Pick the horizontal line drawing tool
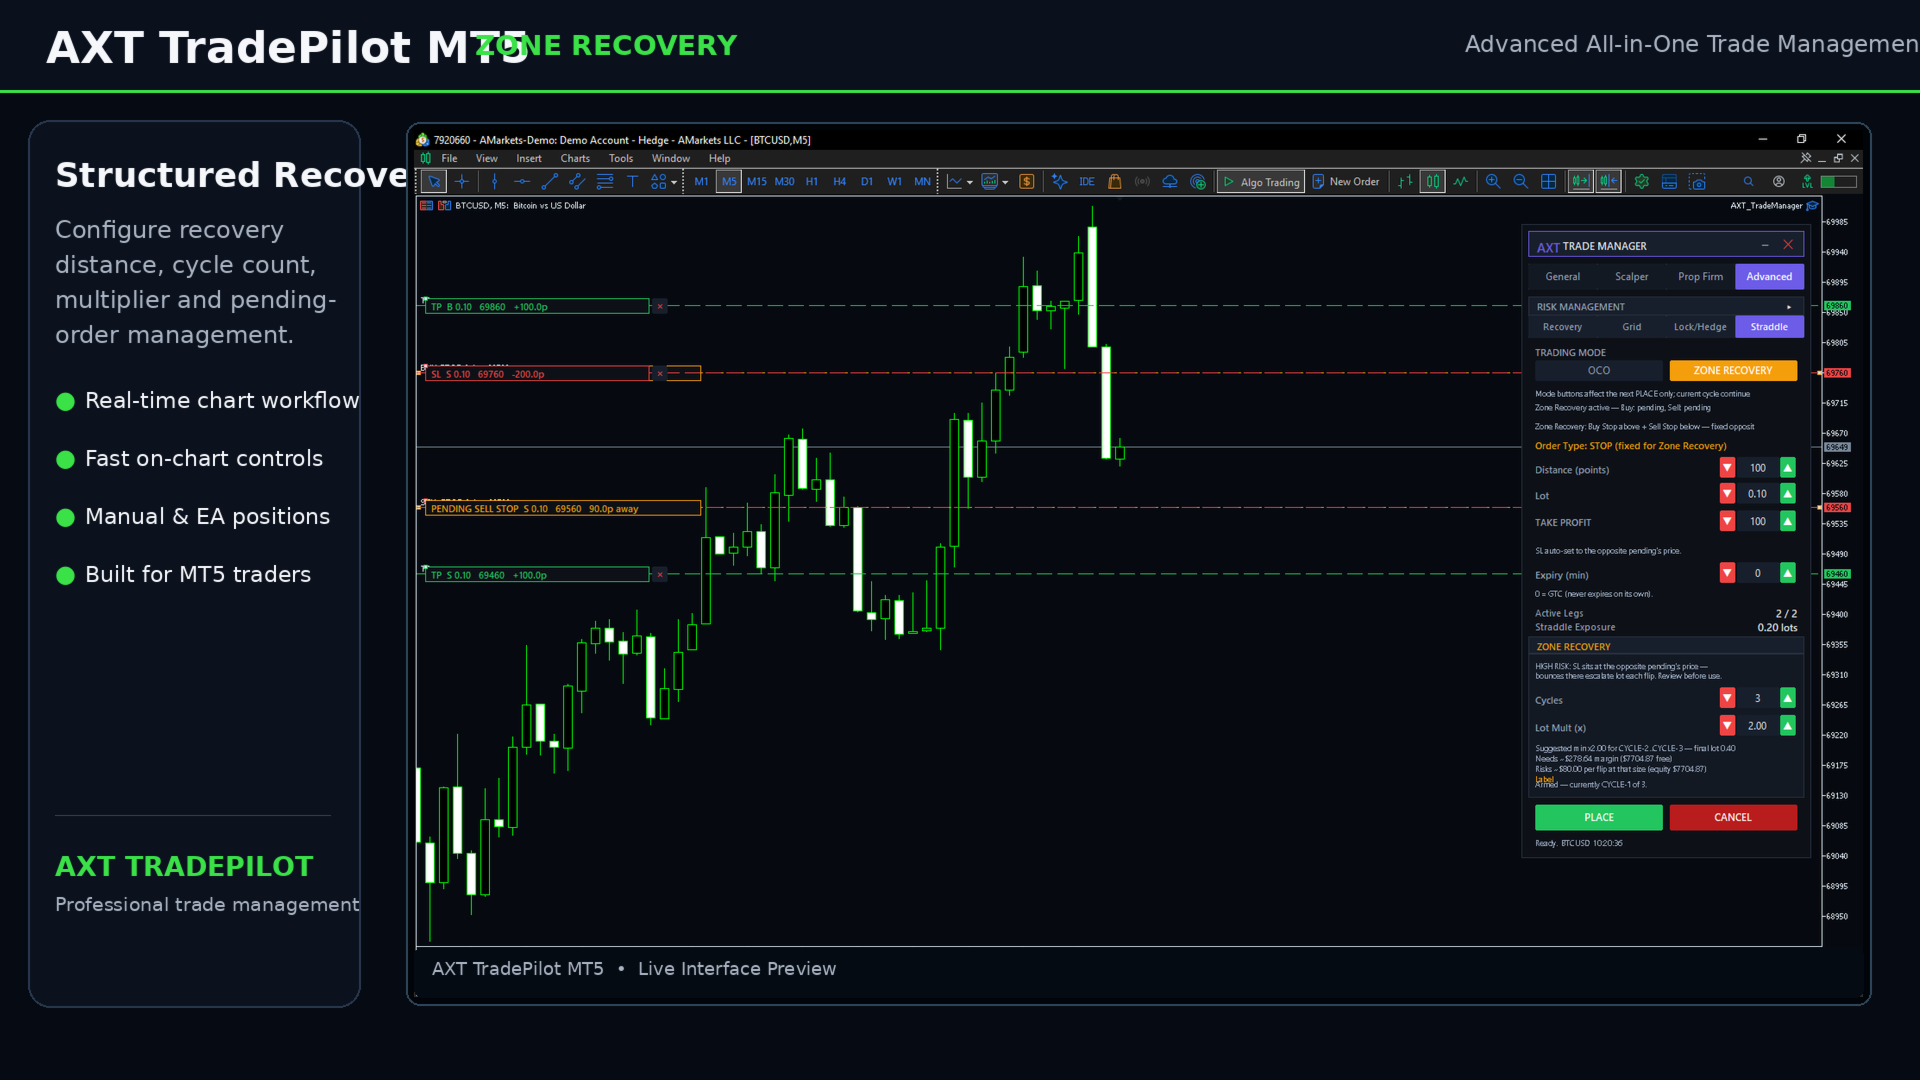1920x1080 pixels. 522,182
